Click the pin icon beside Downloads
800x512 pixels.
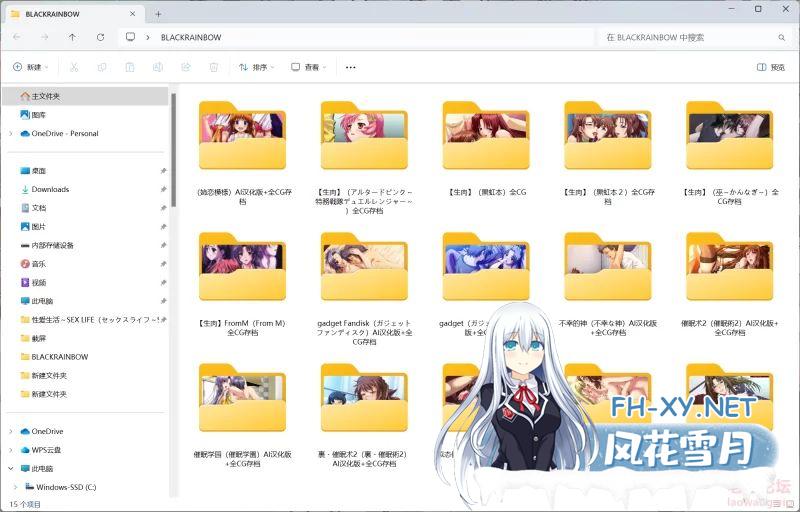pos(163,189)
